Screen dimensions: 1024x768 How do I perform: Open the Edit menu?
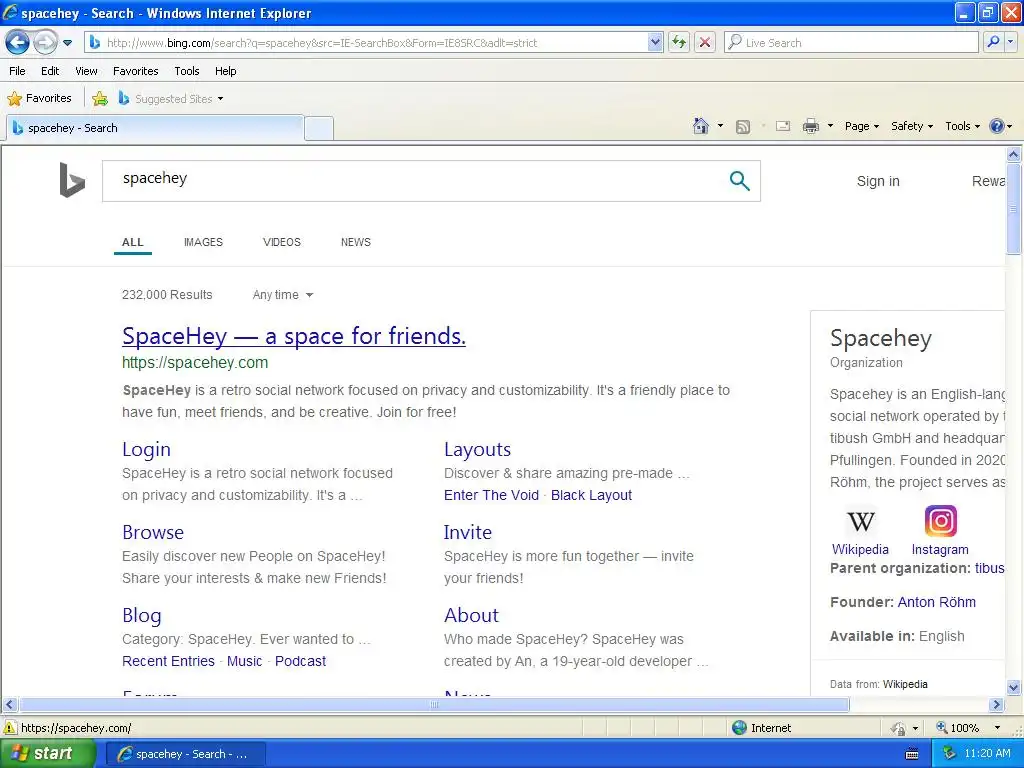pos(50,71)
